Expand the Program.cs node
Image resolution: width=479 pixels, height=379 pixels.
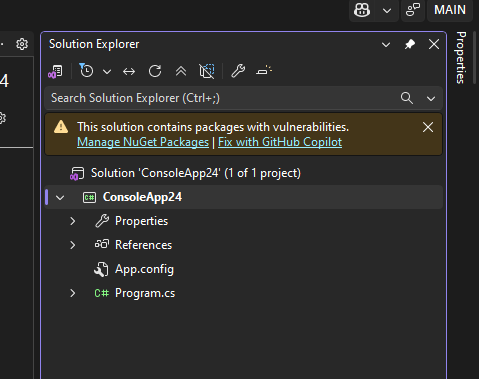coord(73,293)
